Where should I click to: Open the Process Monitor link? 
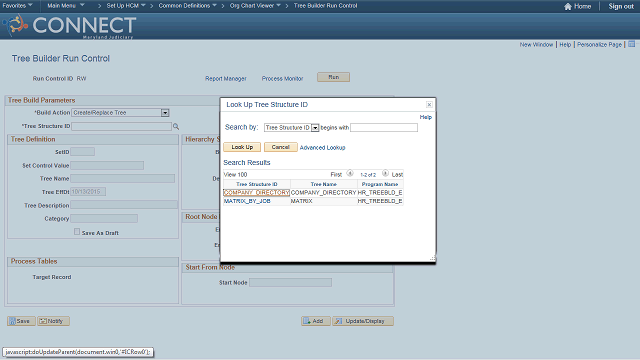click(282, 79)
